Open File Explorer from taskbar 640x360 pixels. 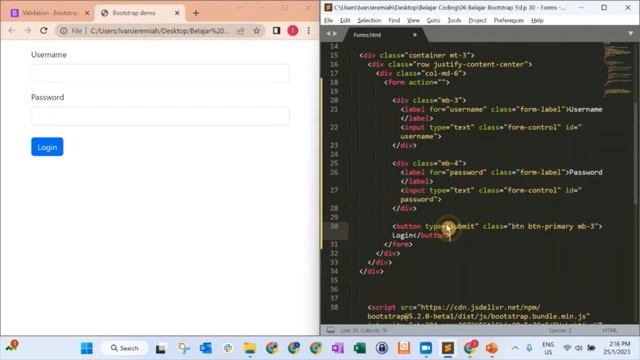pyautogui.click(x=250, y=348)
